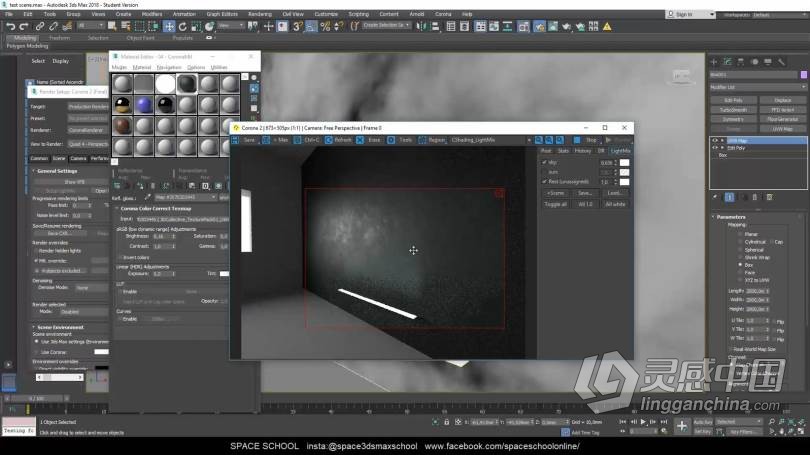
Task: Open the Sign In dropdown
Action: 690,14
